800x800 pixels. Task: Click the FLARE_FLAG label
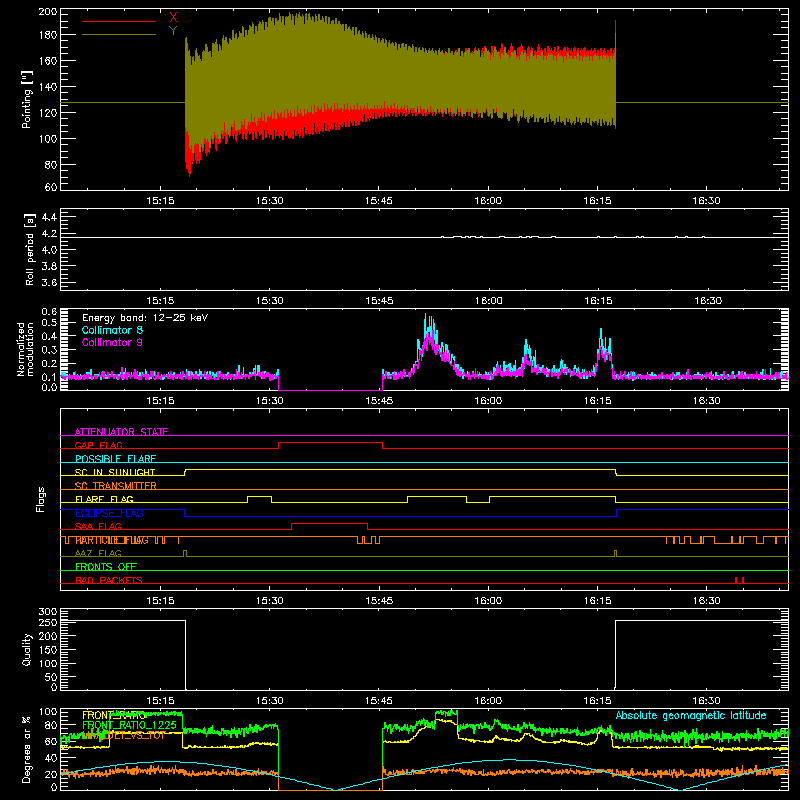104,499
